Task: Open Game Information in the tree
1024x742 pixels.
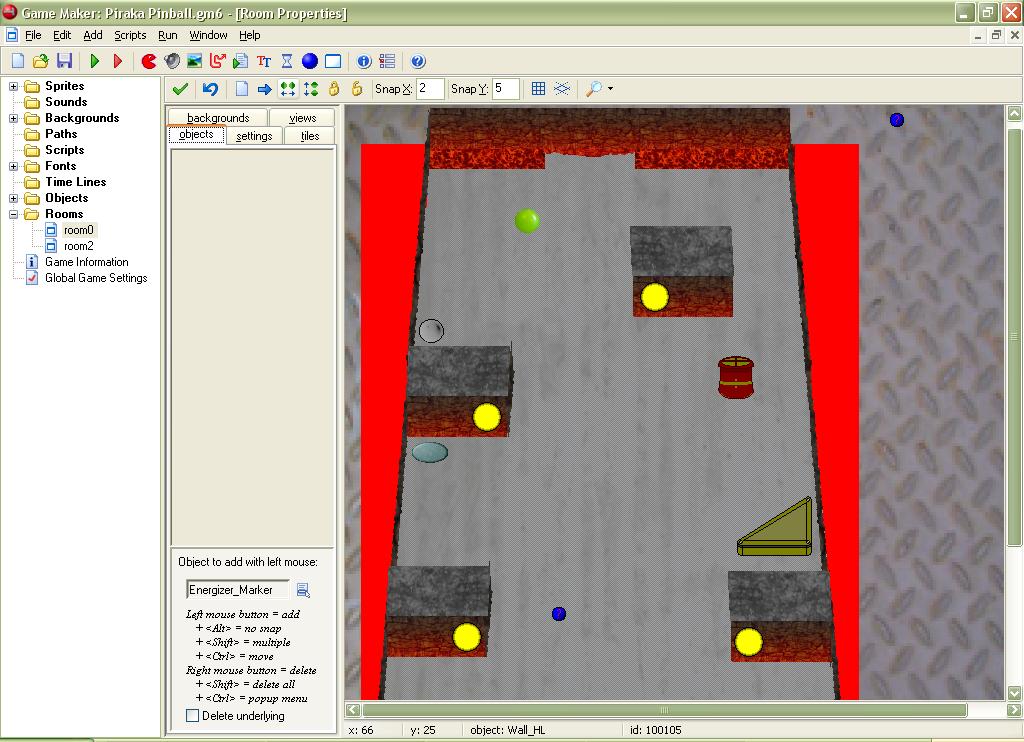Action: [86, 262]
